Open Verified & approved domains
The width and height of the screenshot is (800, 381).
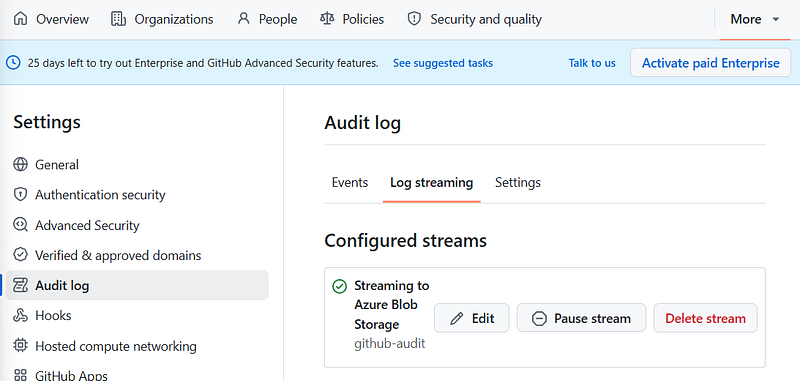[137, 255]
